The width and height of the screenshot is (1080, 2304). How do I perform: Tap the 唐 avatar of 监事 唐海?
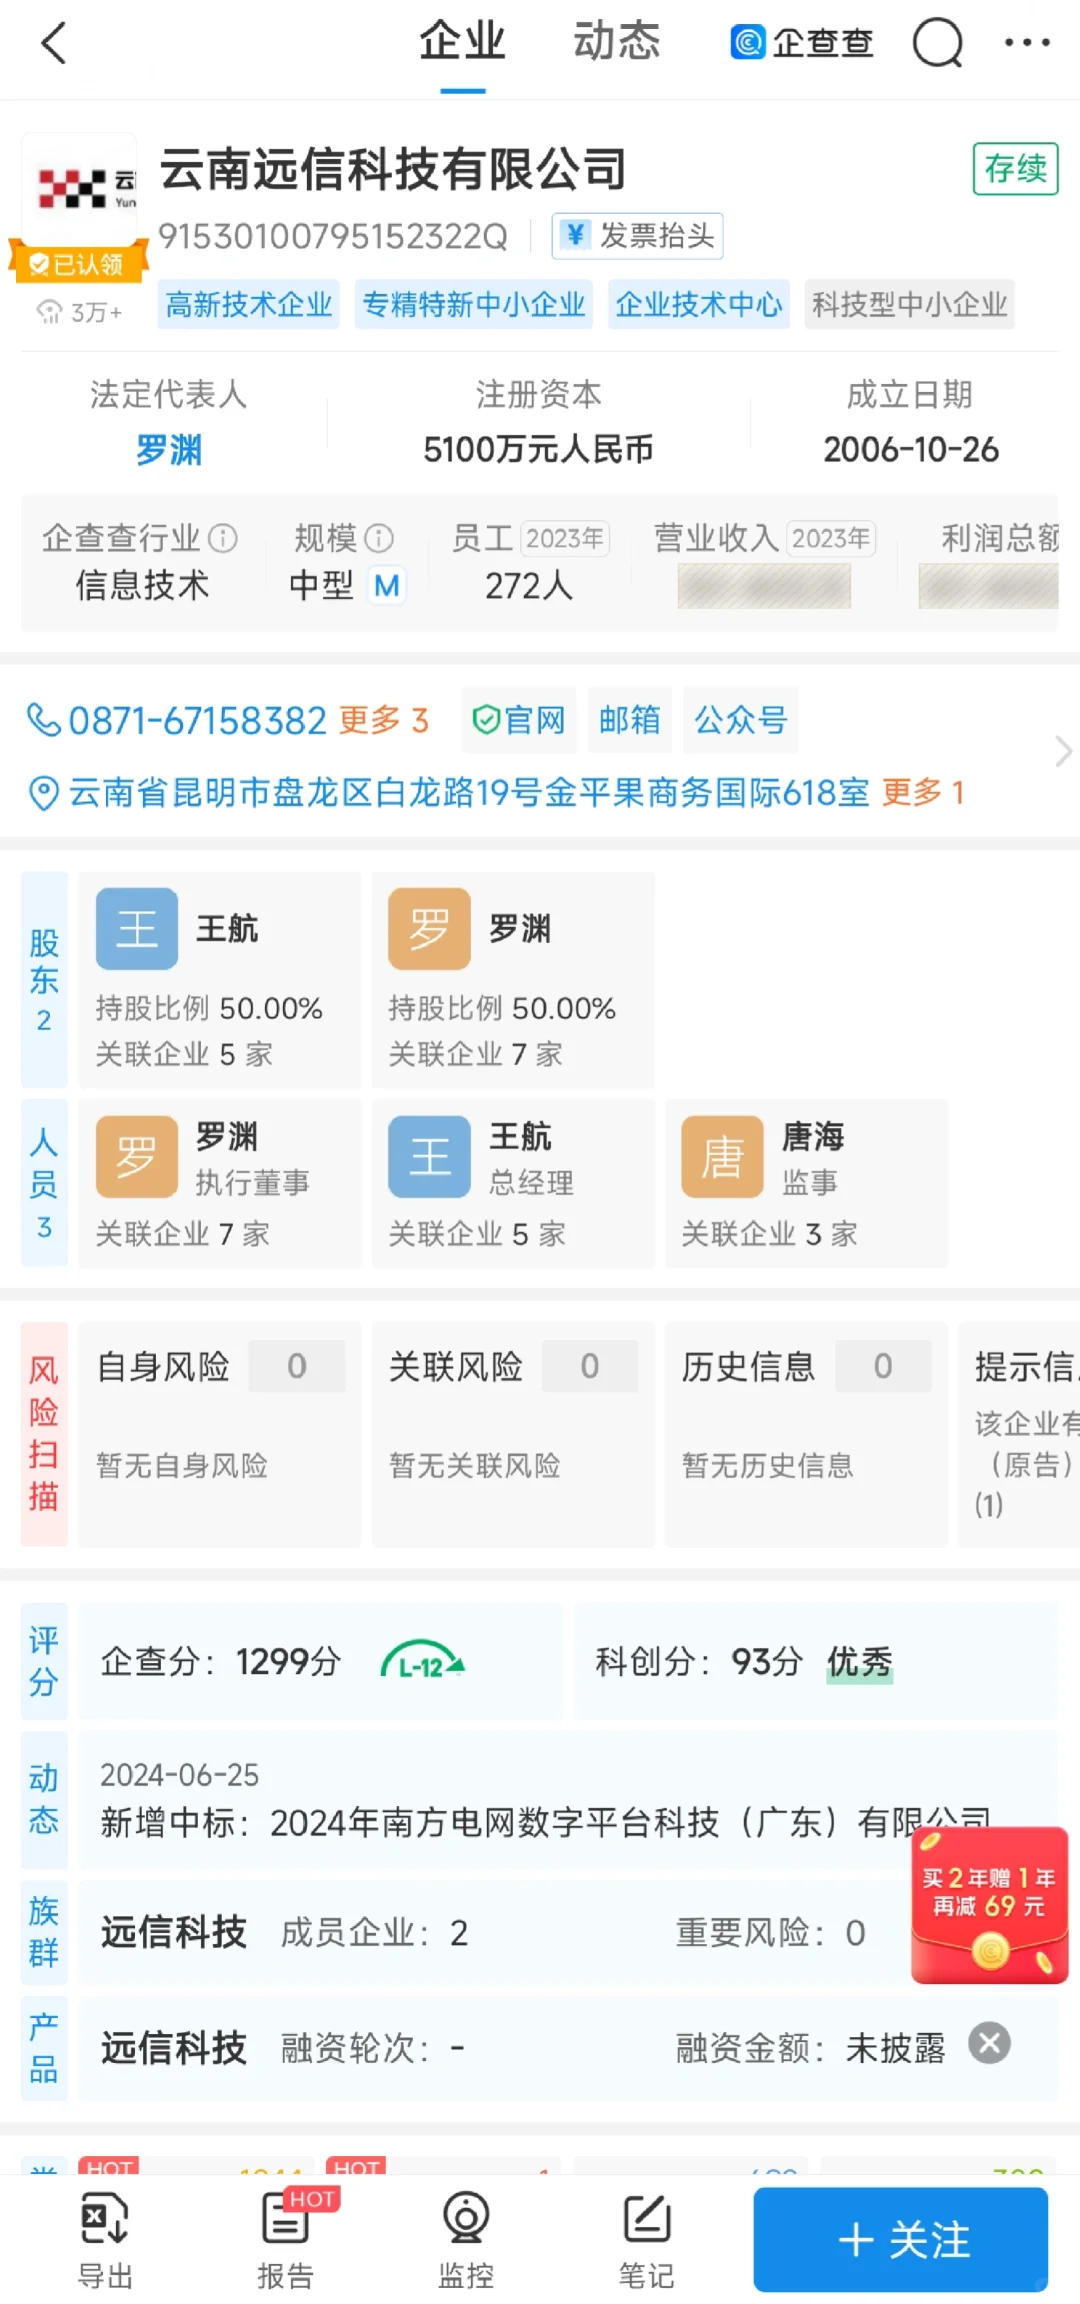tap(723, 1157)
